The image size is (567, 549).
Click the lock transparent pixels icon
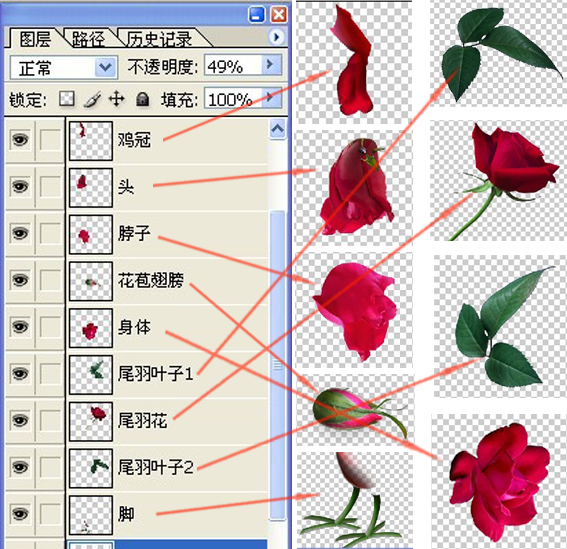pos(67,98)
